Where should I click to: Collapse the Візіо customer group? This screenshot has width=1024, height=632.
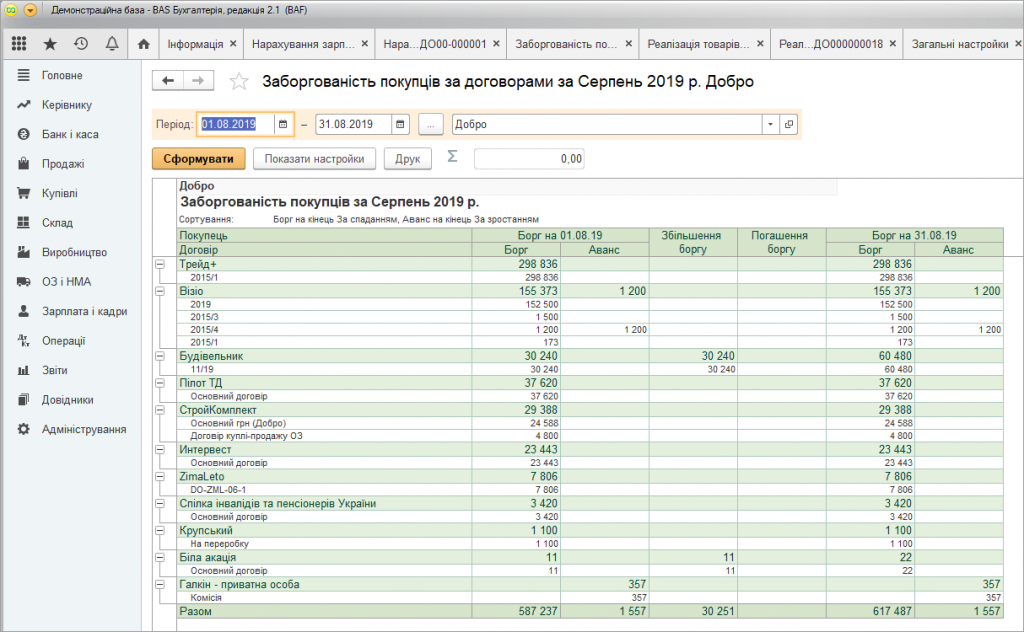point(159,290)
